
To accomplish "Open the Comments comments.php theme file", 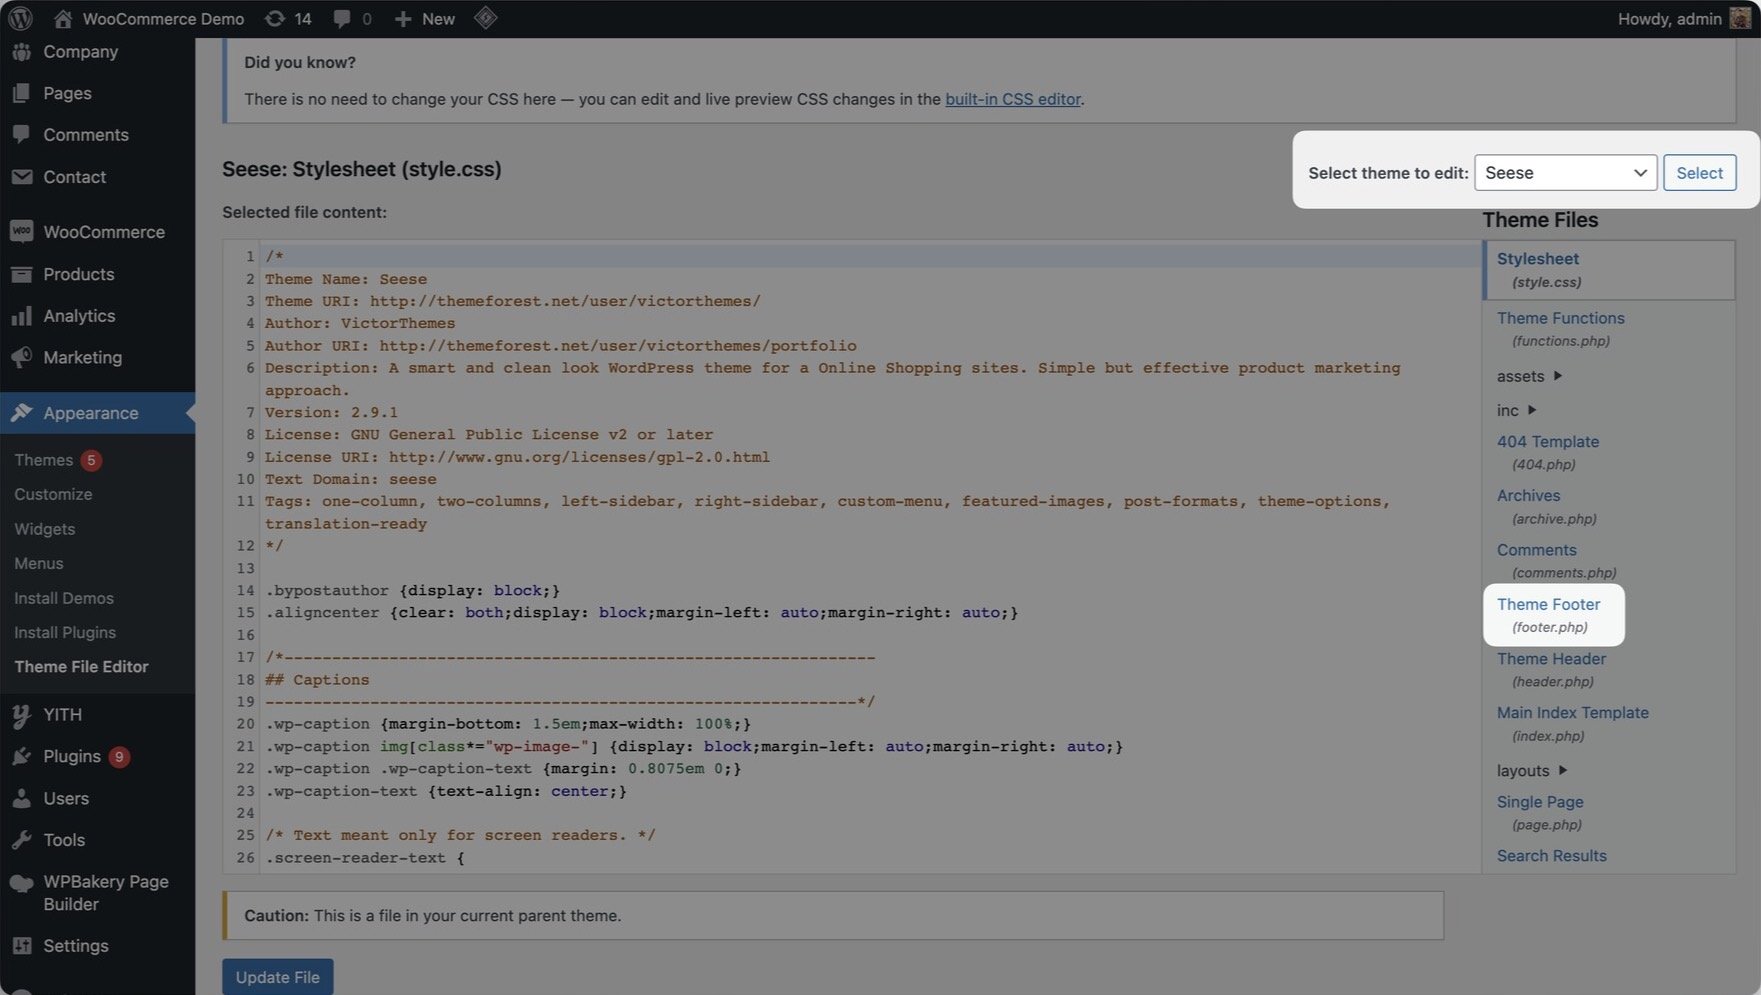I will 1556,560.
